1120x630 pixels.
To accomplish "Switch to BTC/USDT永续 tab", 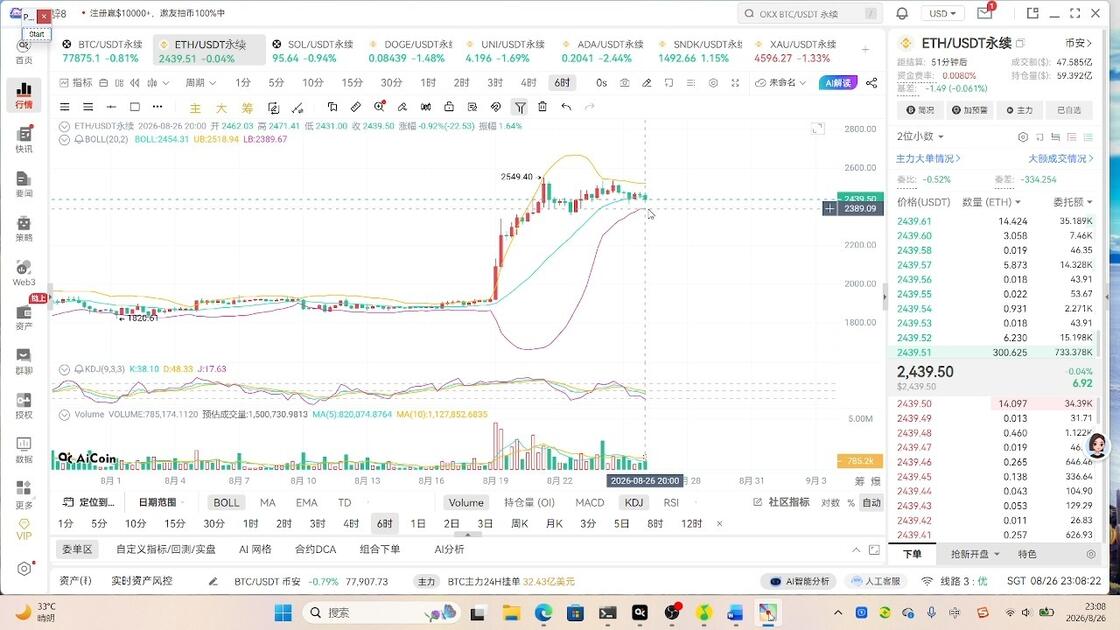I will [x=102, y=51].
